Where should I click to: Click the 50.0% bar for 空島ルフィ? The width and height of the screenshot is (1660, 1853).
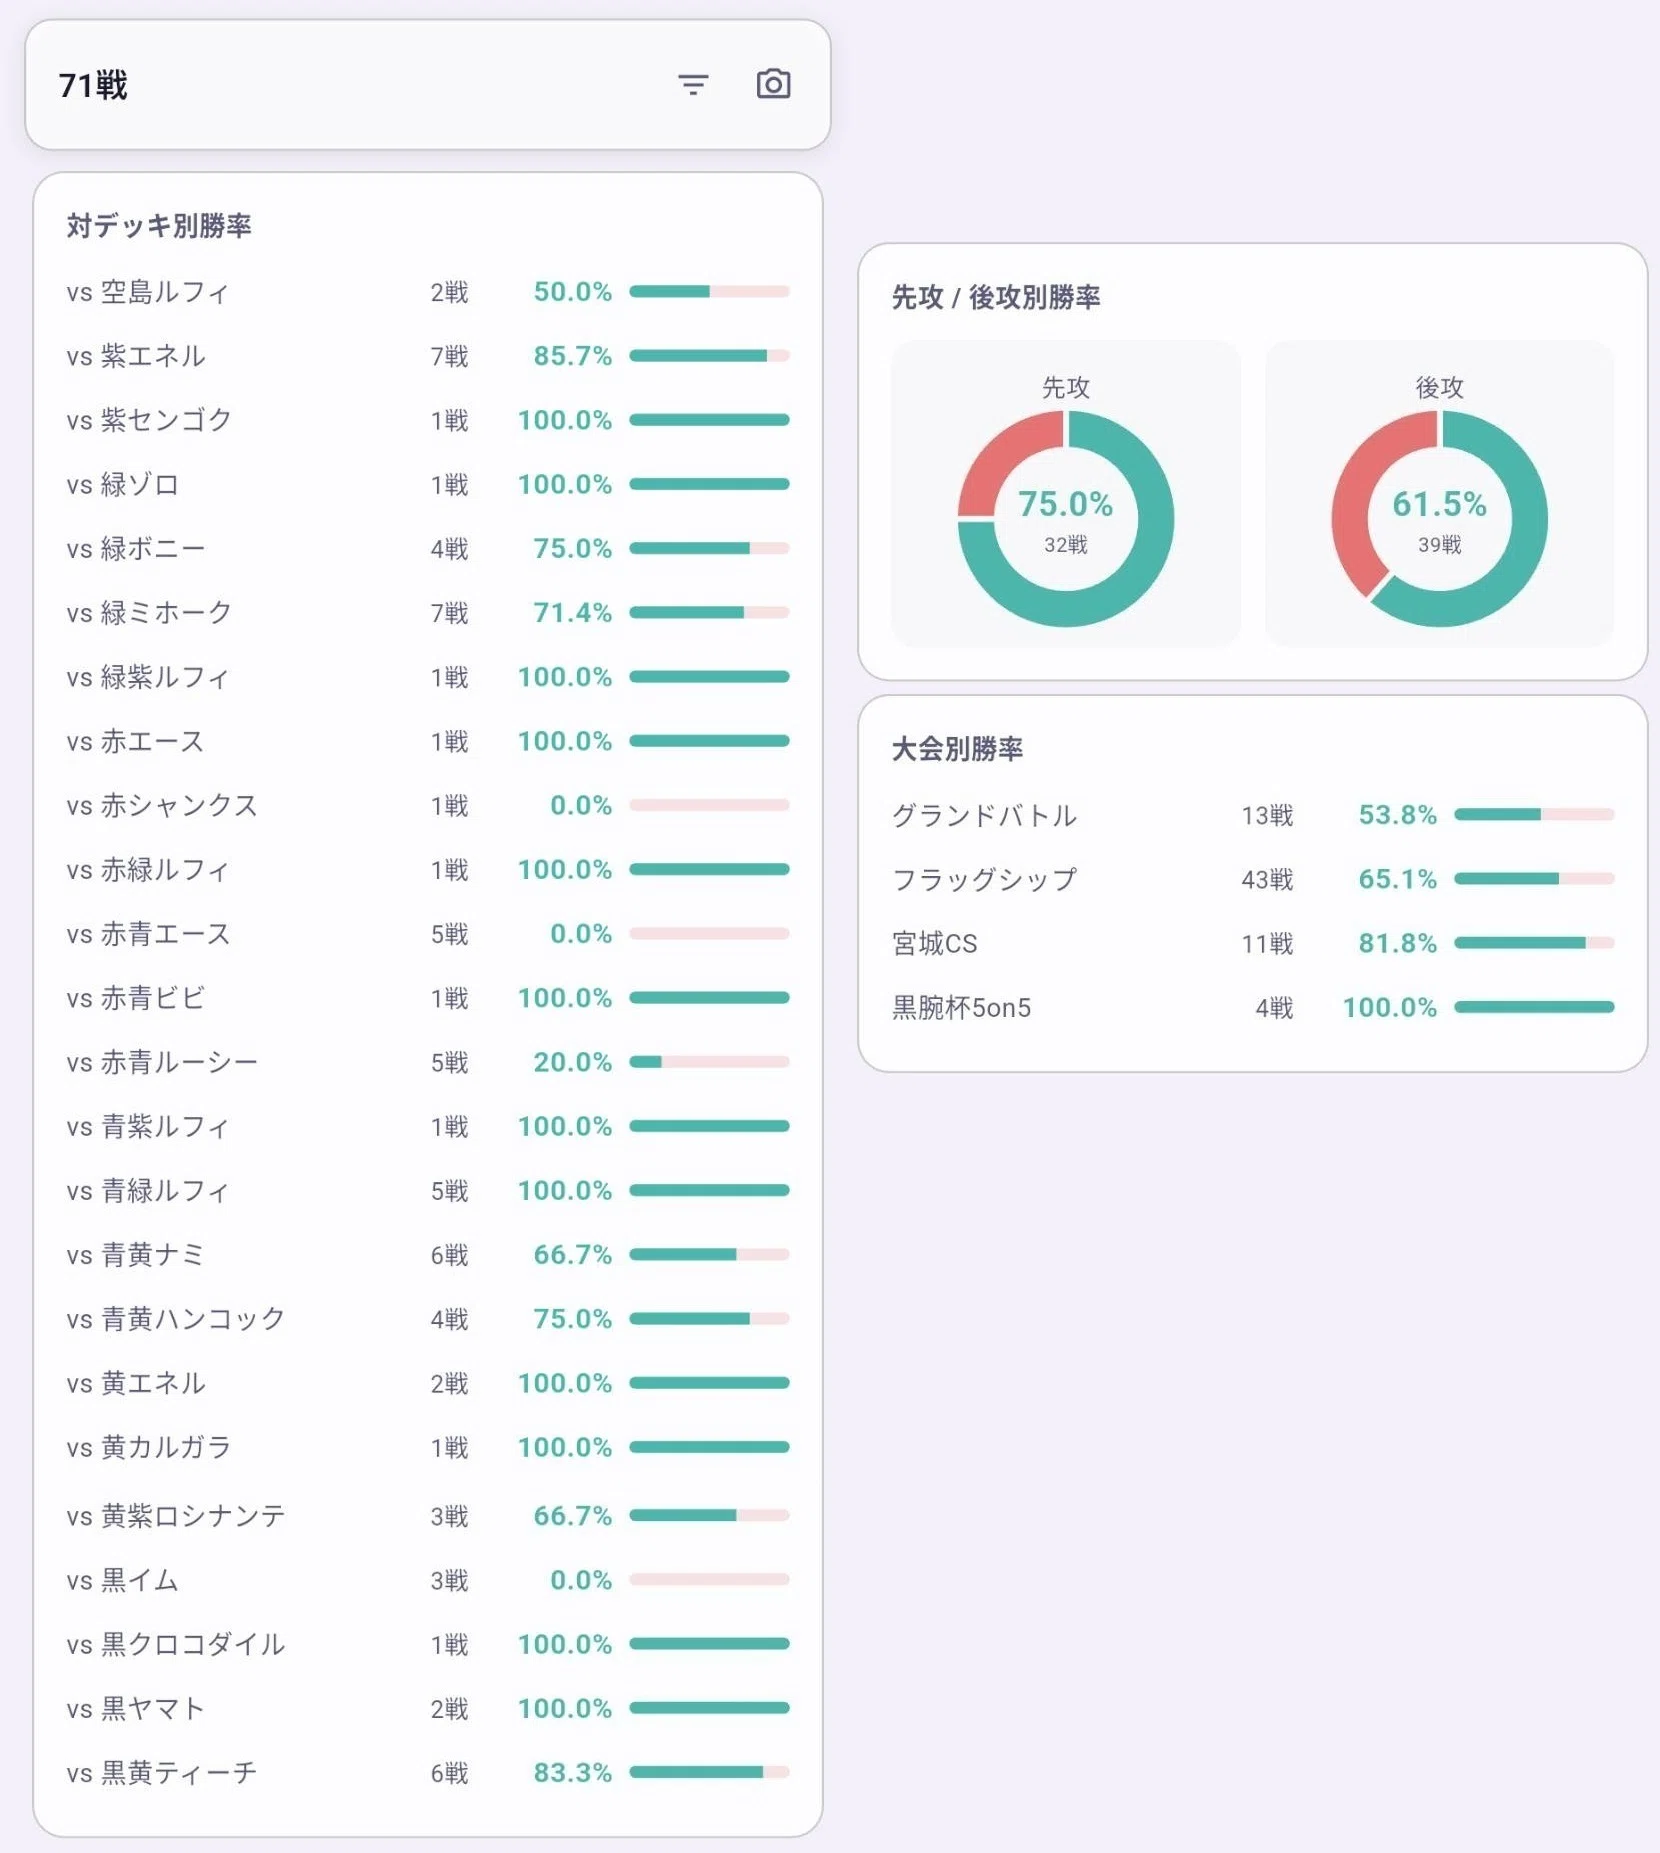pos(709,292)
